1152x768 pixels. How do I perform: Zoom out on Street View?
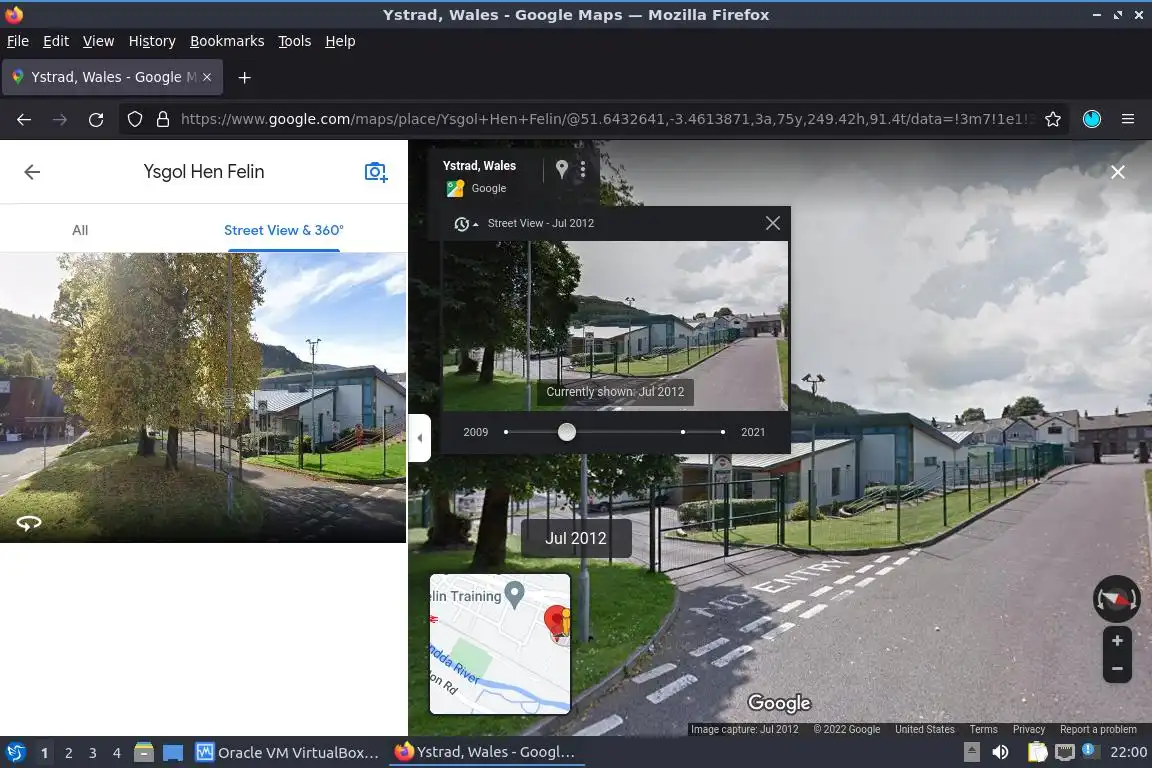(1117, 668)
